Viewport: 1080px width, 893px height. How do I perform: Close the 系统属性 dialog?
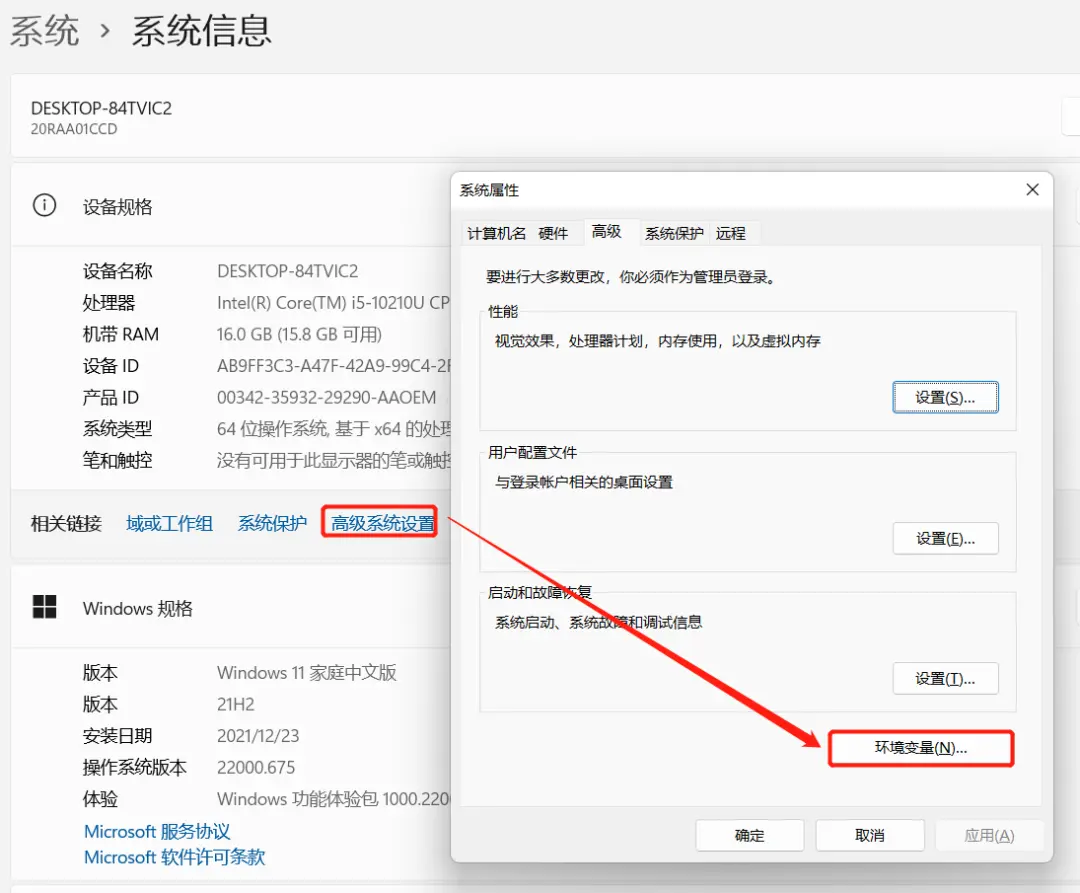1032,189
